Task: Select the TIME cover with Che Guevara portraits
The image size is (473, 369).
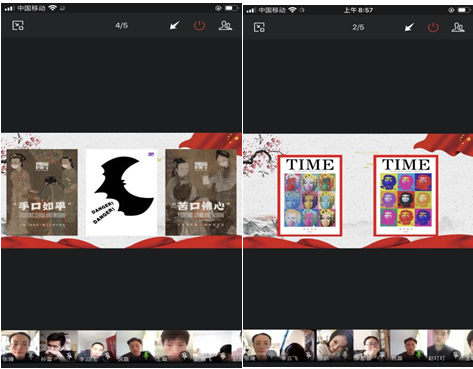Action: (406, 196)
